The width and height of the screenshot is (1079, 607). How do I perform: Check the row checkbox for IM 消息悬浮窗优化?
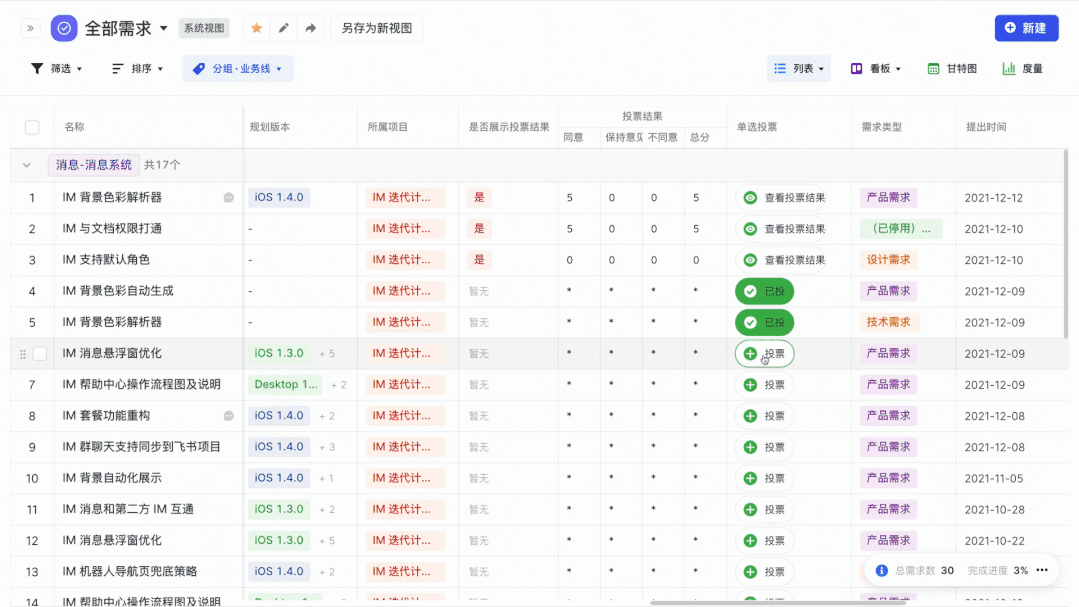[x=40, y=354]
